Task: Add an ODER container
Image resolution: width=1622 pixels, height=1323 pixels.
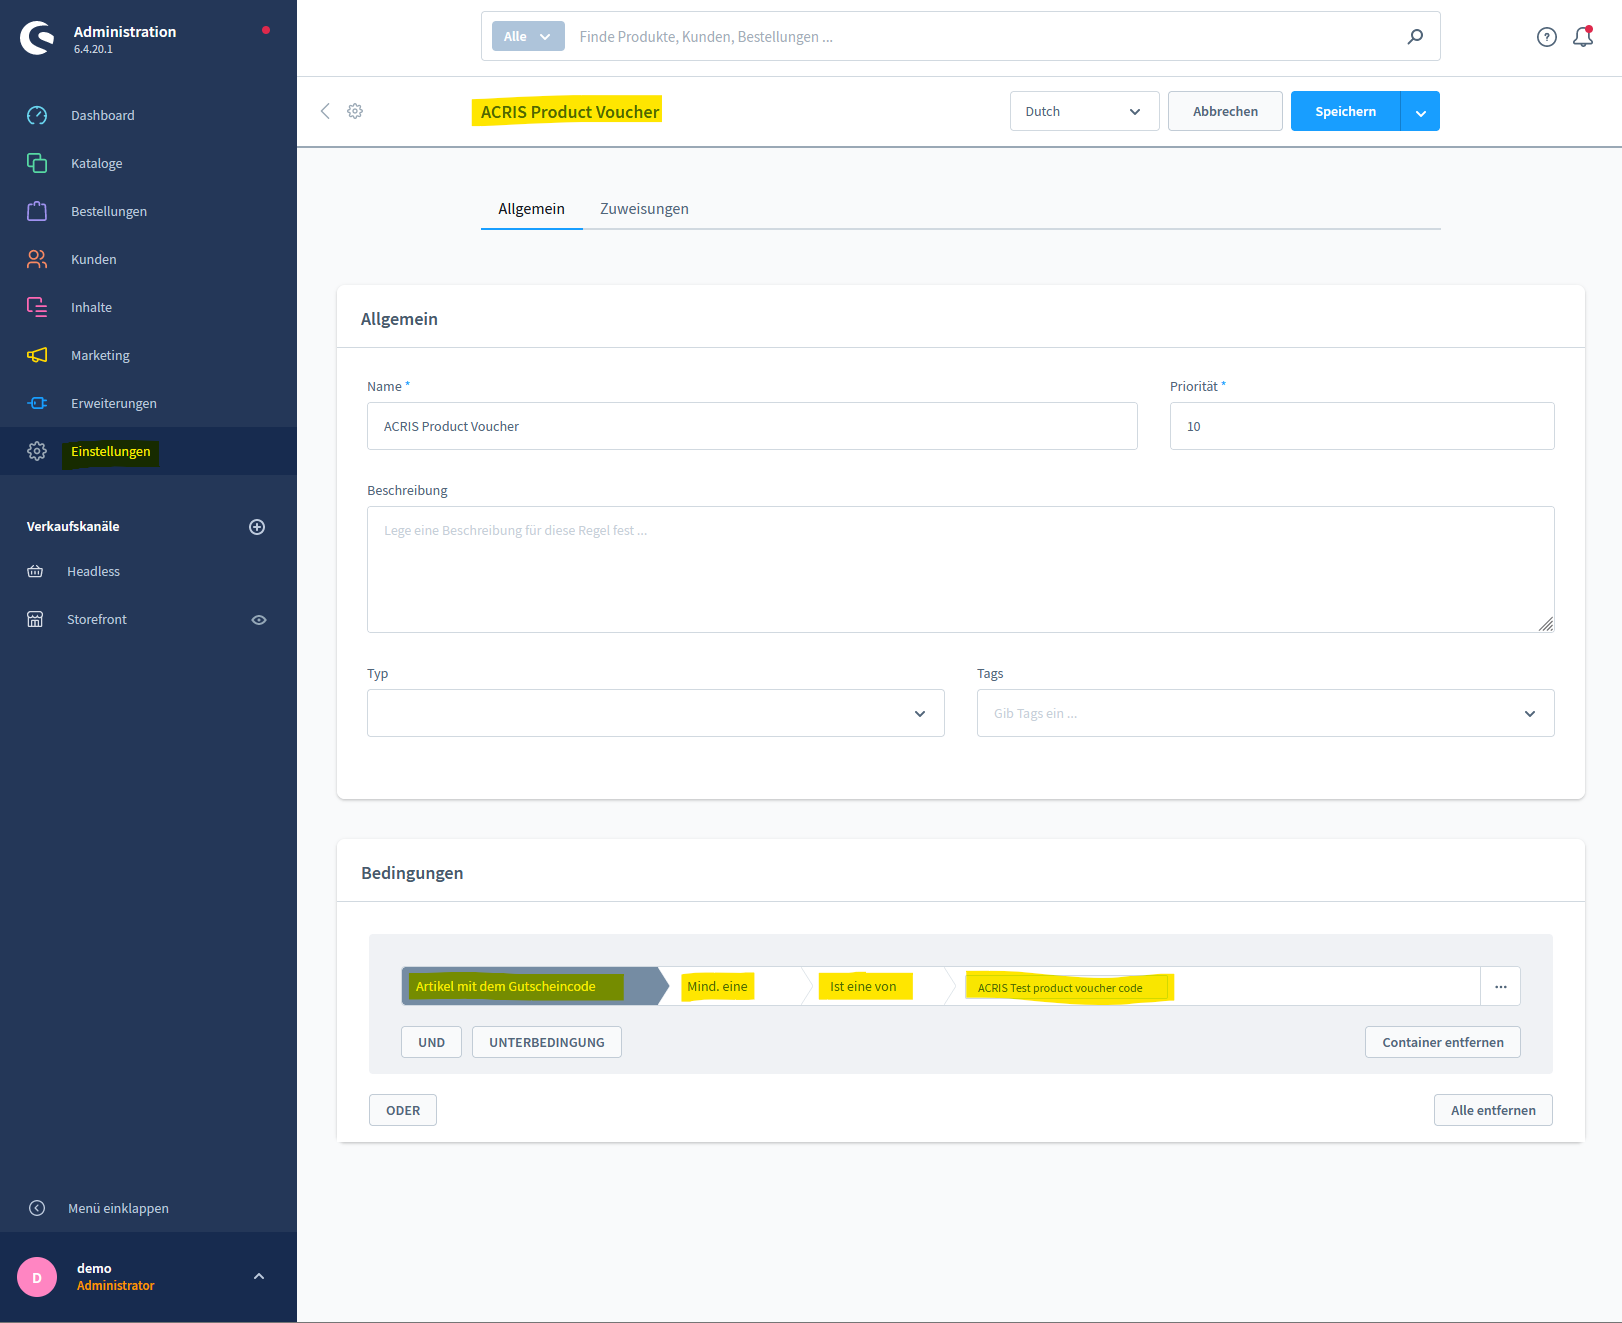Action: tap(403, 1110)
